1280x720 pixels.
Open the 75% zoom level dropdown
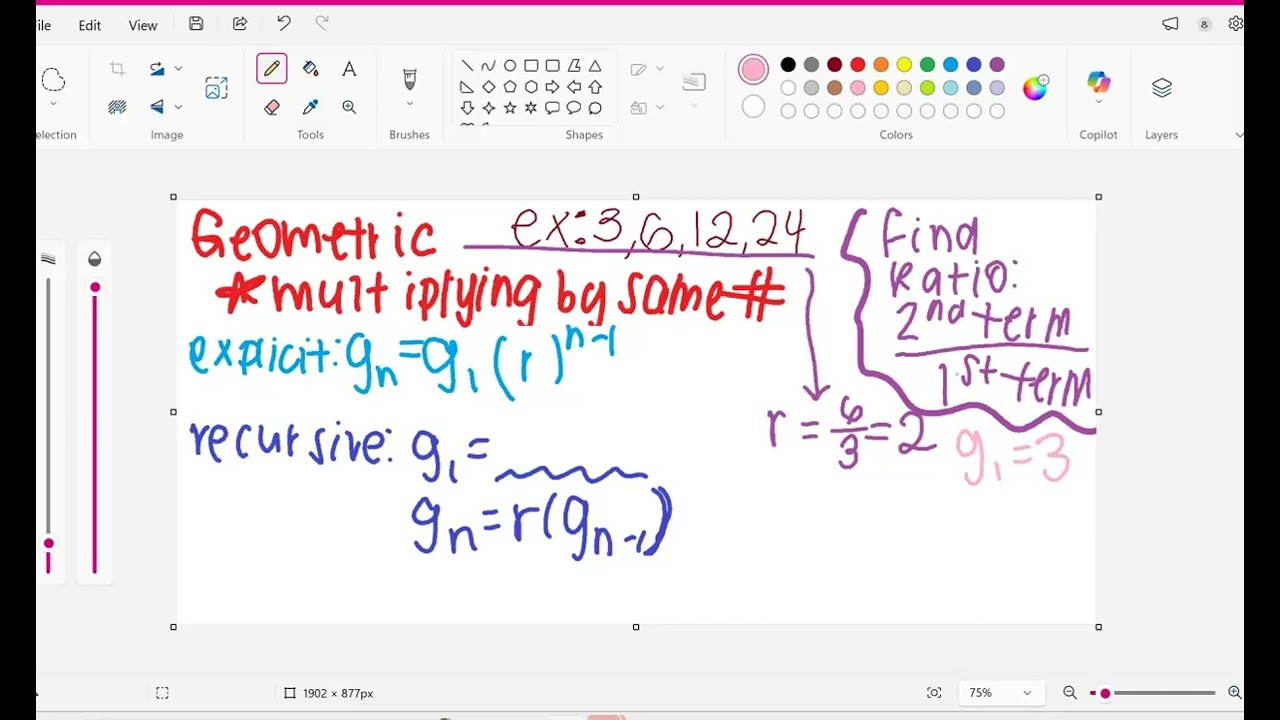point(1000,693)
